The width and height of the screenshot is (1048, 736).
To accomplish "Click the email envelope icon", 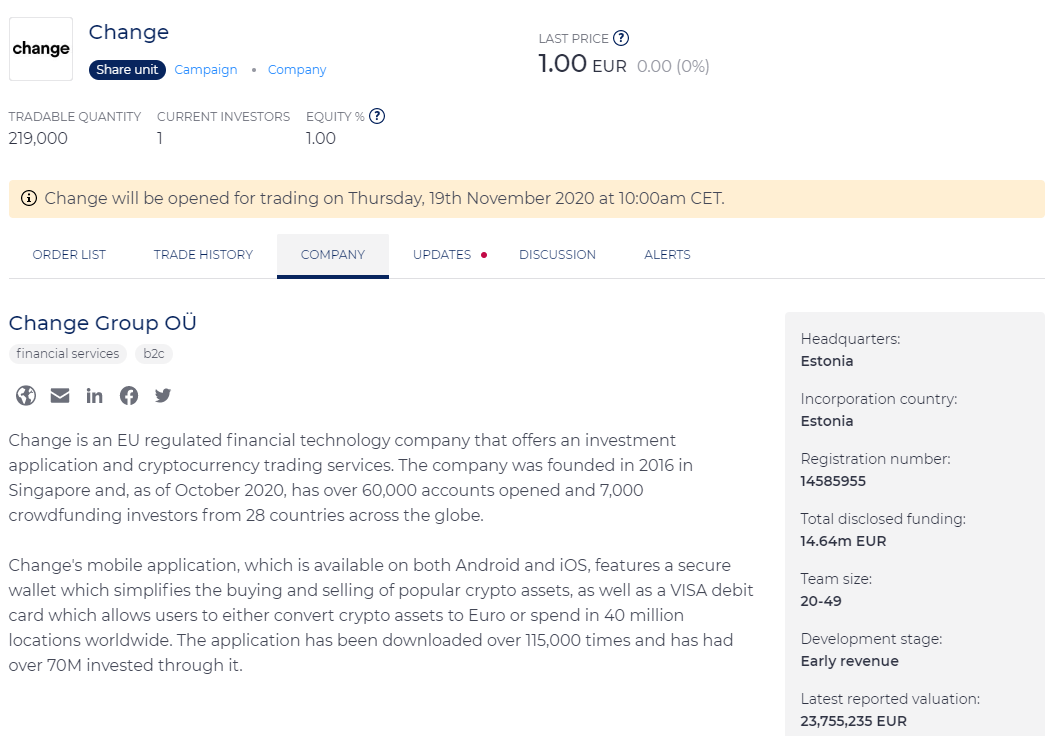I will [x=60, y=395].
